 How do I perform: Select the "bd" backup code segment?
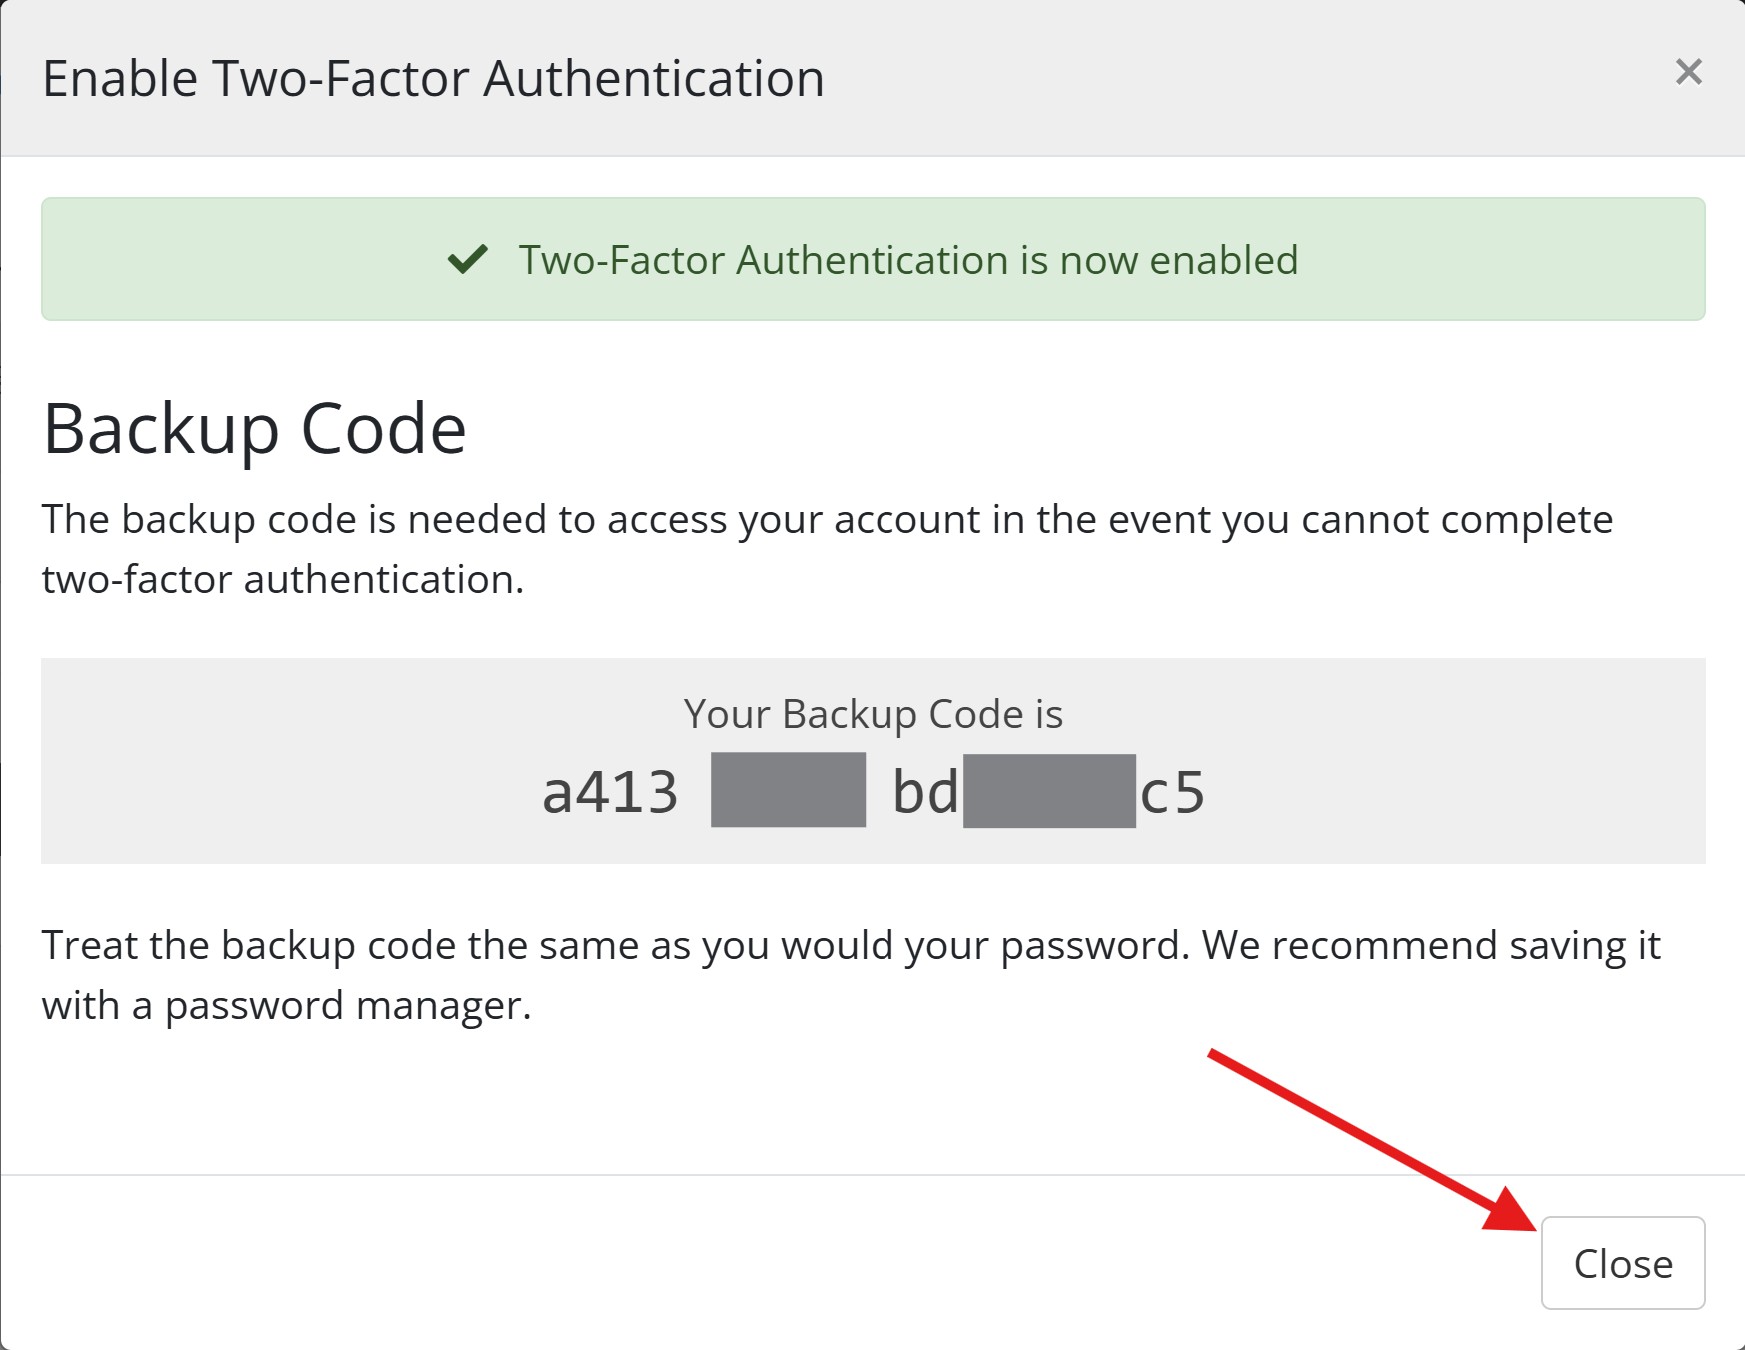(x=925, y=792)
